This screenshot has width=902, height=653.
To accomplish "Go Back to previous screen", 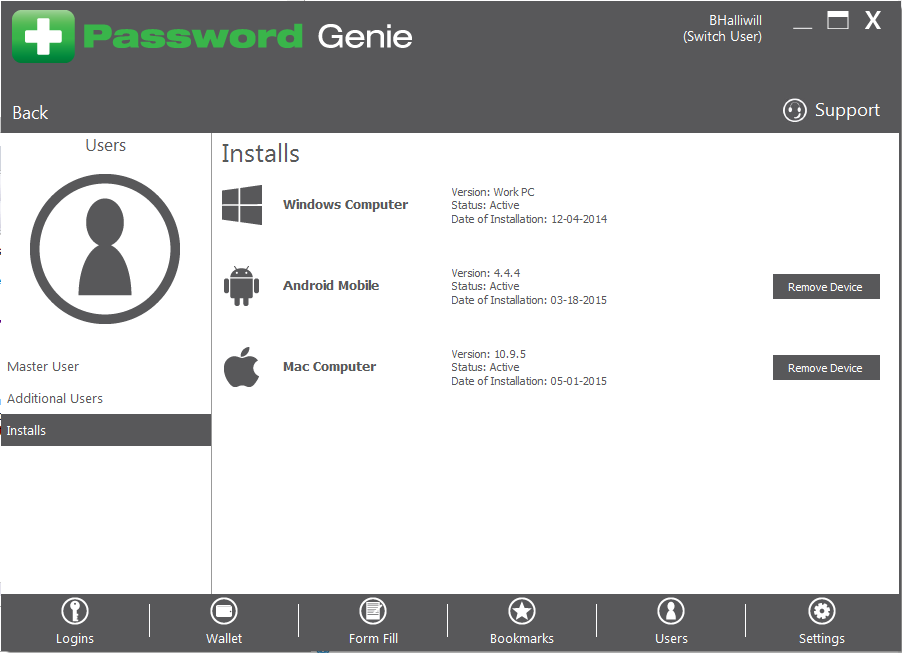I will (x=30, y=113).
